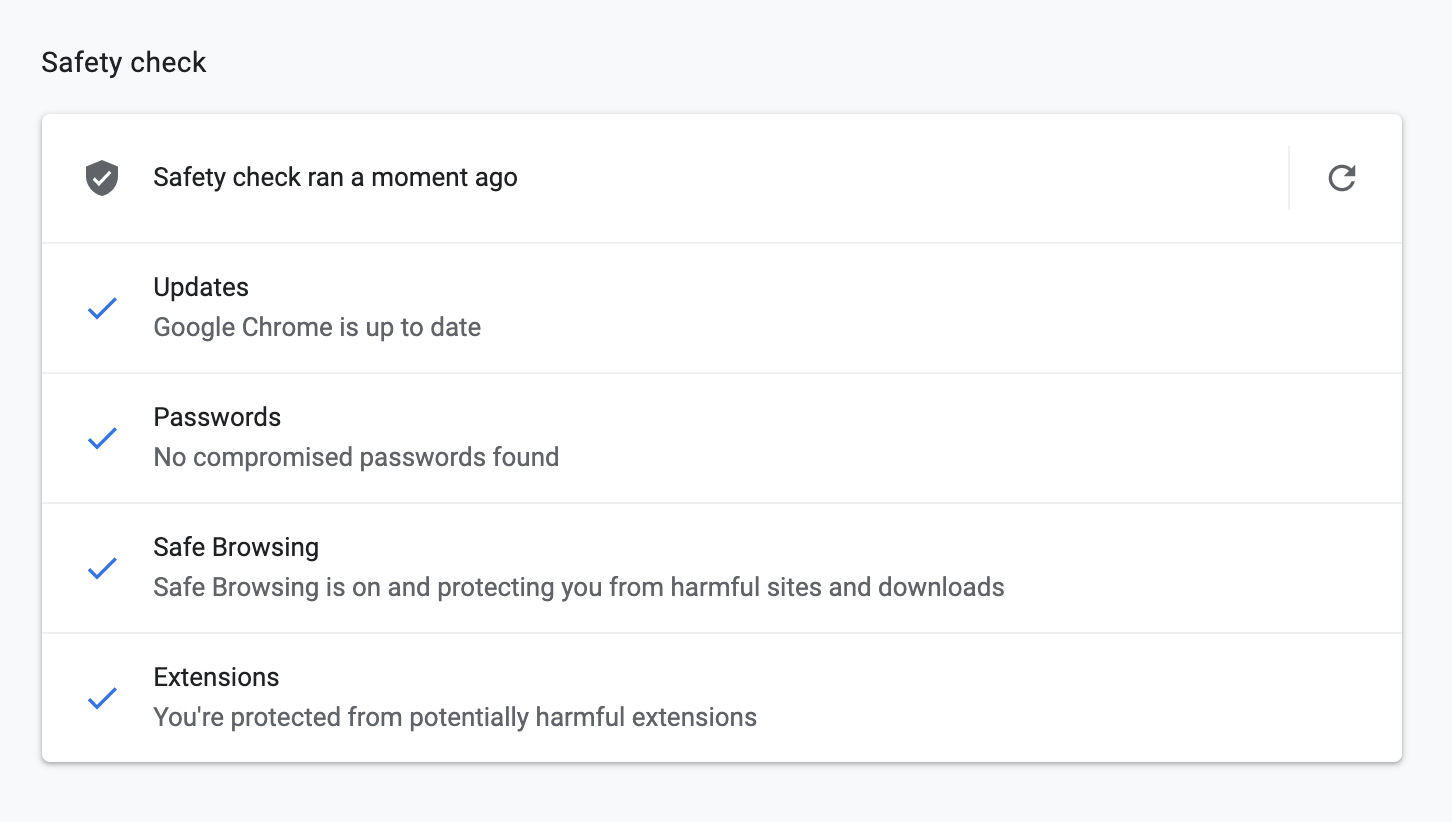Click the vertical divider beside reload icon
1452x822 pixels.
(1289, 178)
